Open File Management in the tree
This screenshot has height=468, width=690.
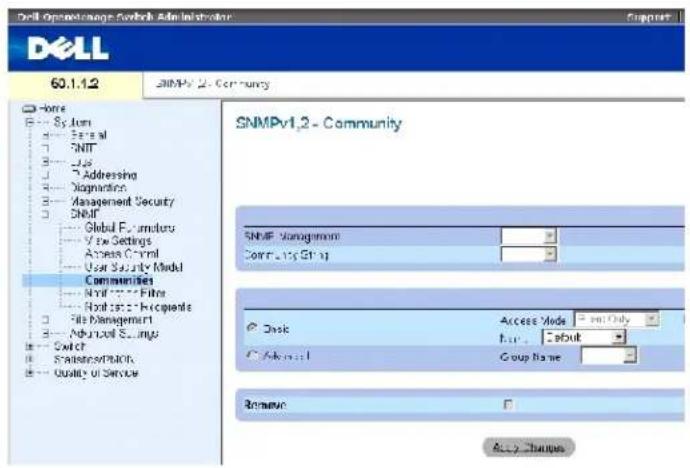(x=111, y=320)
